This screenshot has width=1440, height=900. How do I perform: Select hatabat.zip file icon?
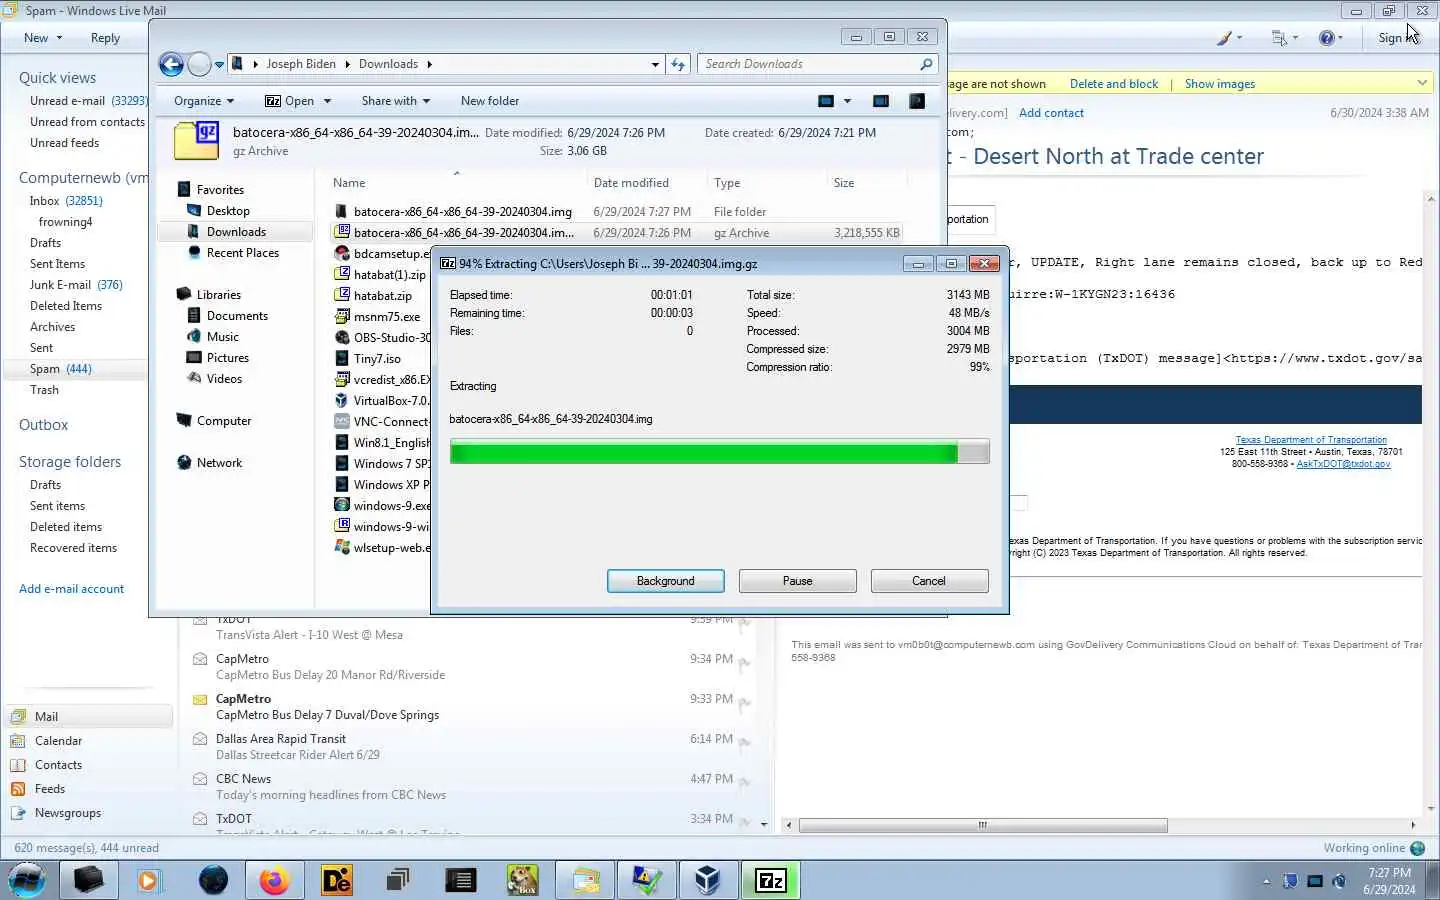pyautogui.click(x=342, y=295)
